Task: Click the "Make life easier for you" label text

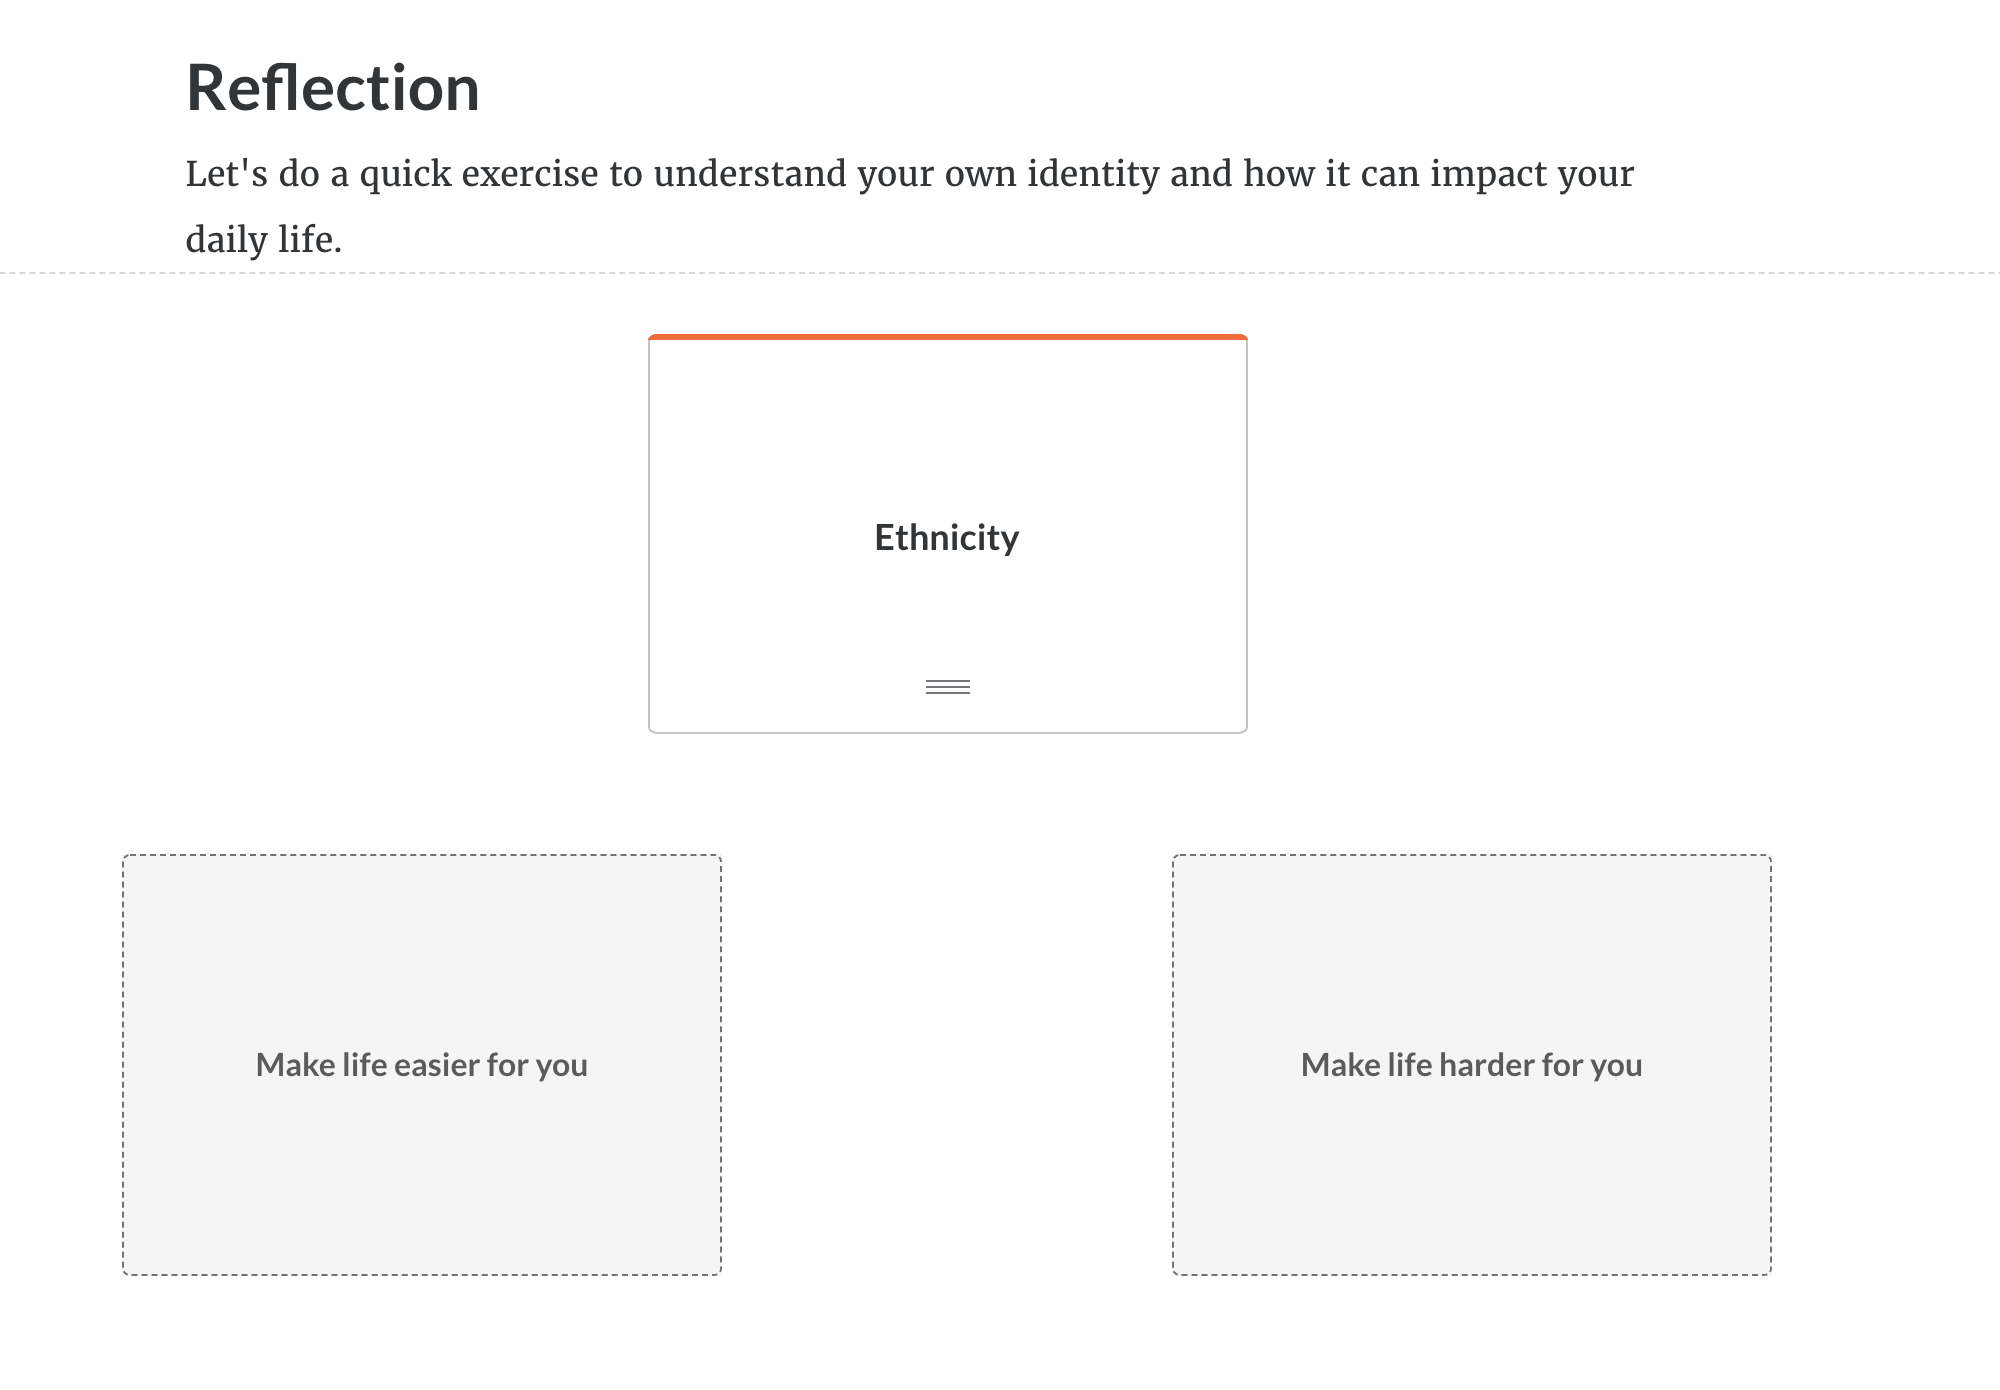Action: click(x=421, y=1065)
